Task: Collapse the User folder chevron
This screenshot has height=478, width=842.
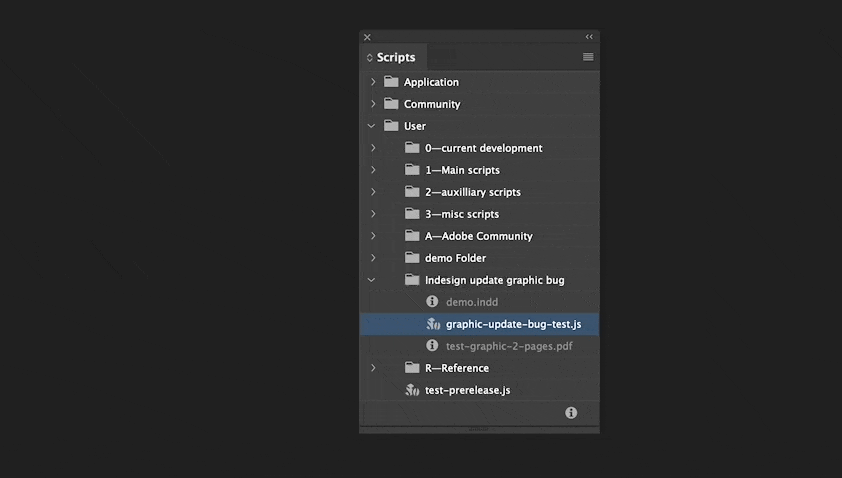Action: pos(372,126)
